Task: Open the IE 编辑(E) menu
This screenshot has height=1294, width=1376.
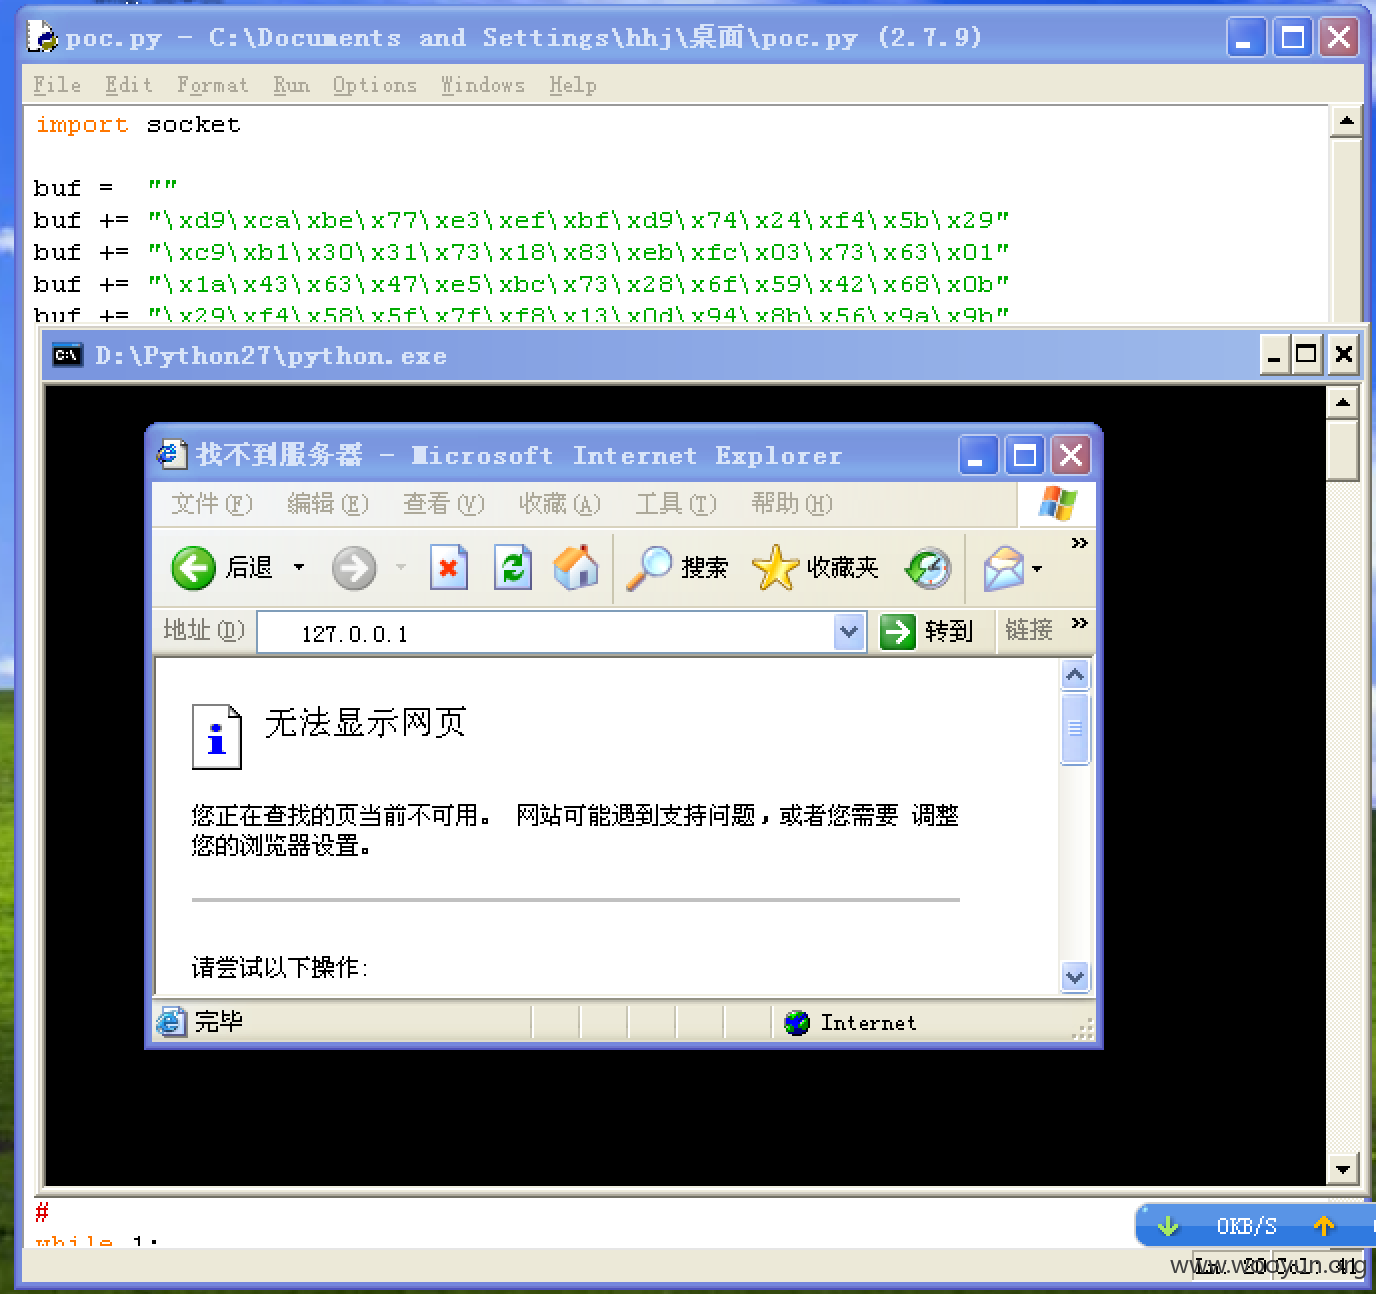Action: 328,503
